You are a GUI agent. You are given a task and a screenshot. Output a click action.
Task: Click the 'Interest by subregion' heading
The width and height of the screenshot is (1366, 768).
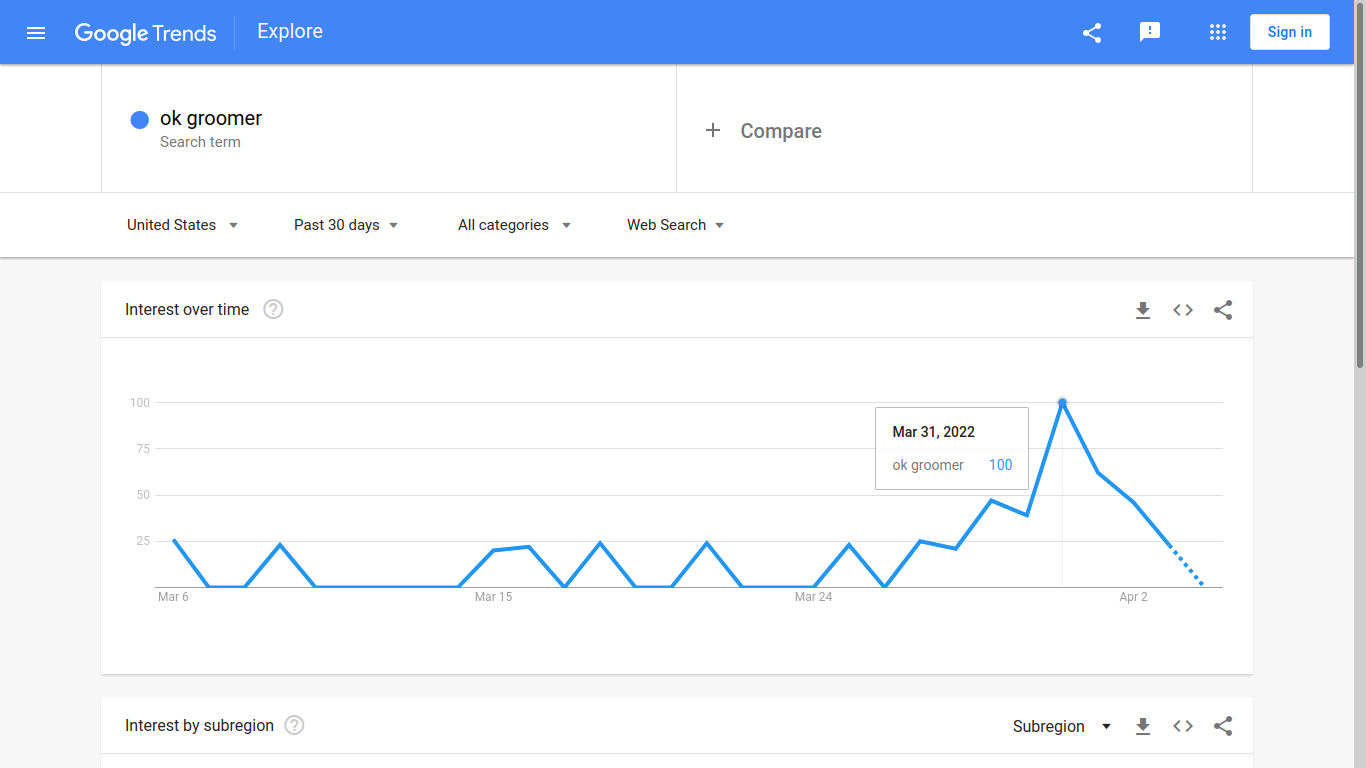click(x=199, y=726)
